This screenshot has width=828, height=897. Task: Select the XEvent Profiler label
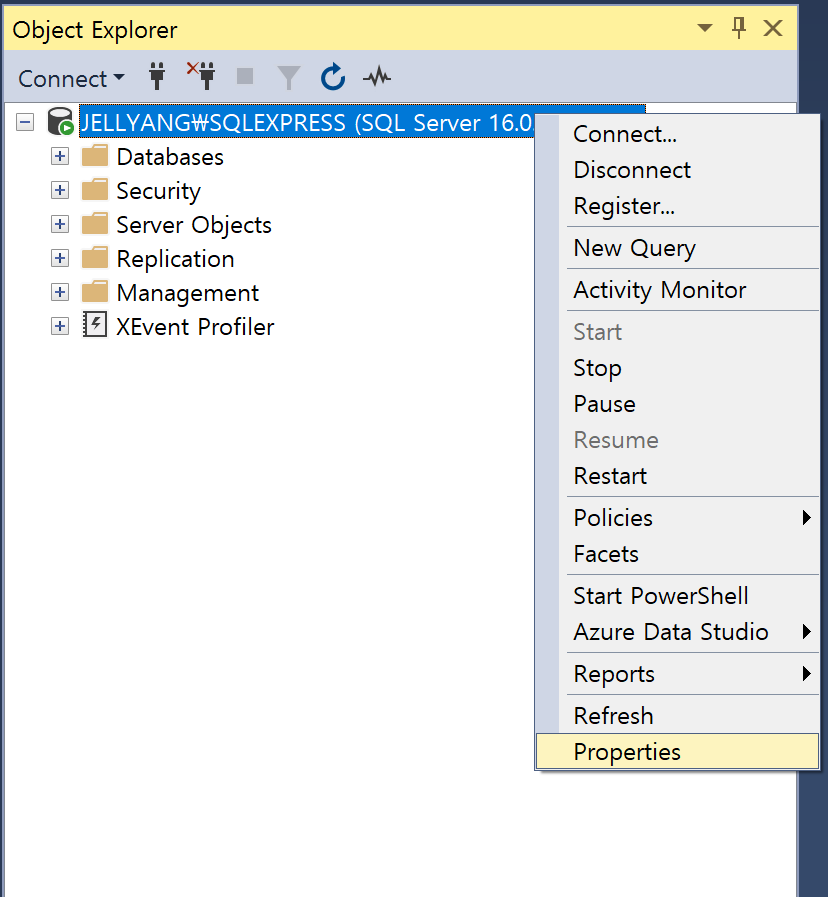click(x=195, y=327)
